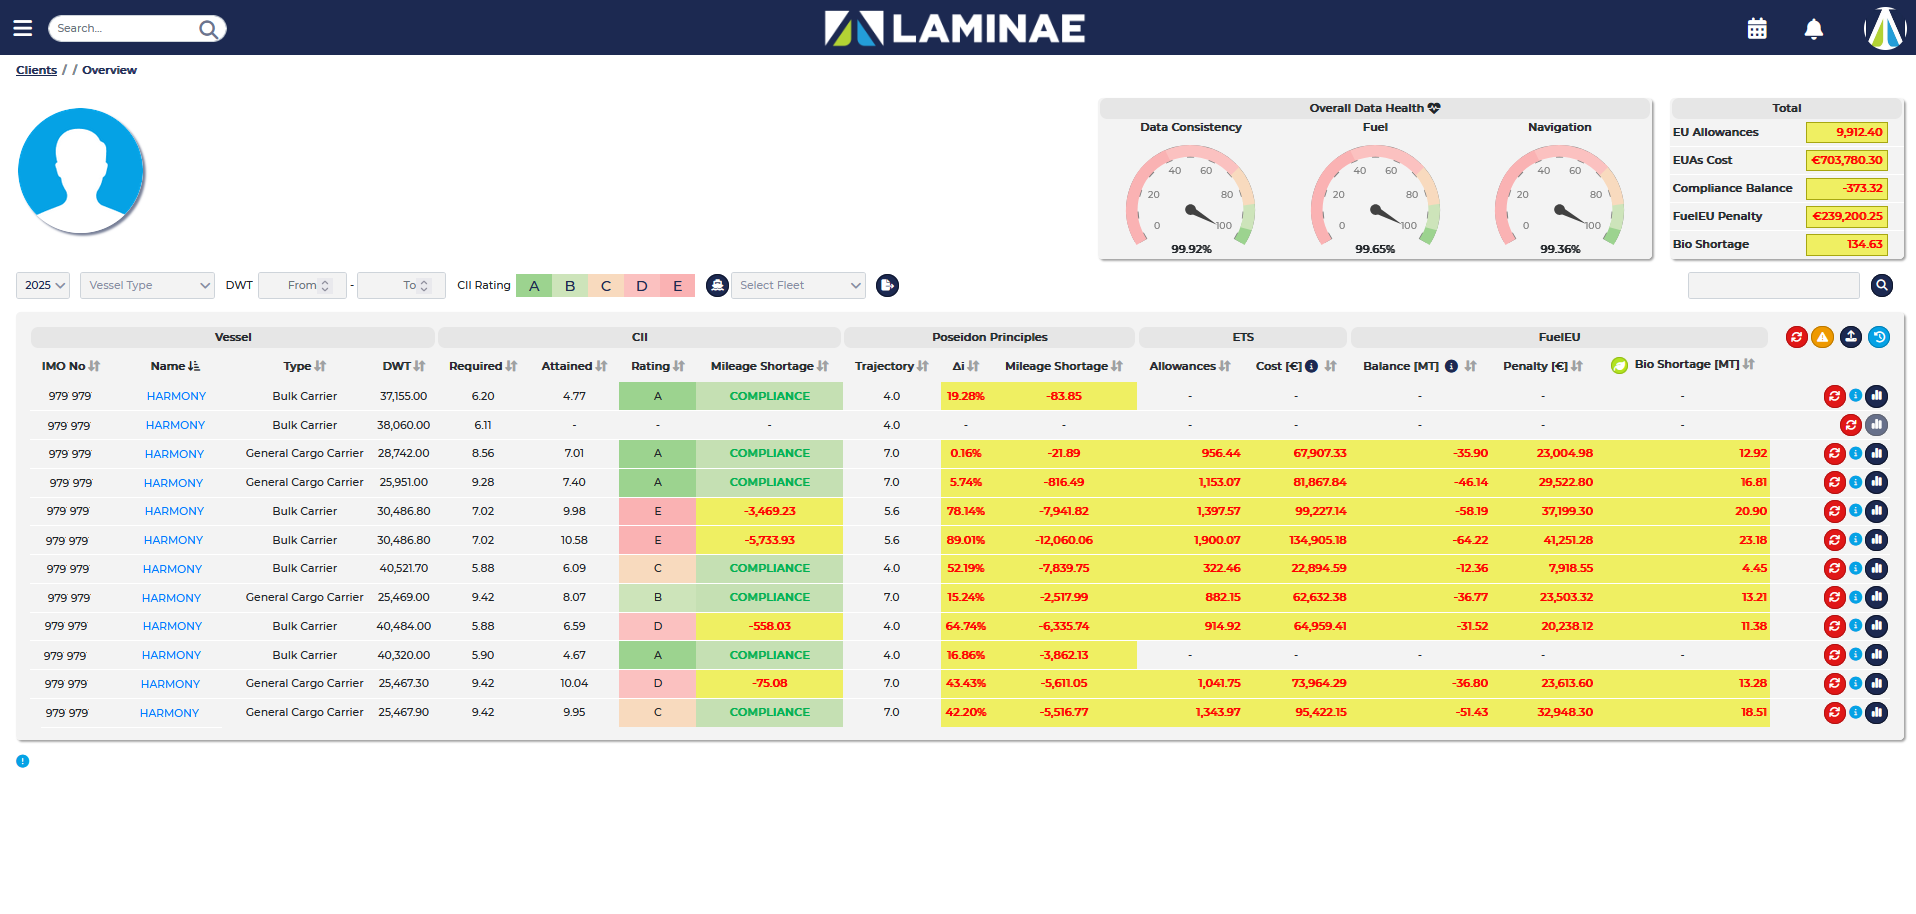
Task: Open chart icon in the 25,467.90 DWT row
Action: (1877, 713)
